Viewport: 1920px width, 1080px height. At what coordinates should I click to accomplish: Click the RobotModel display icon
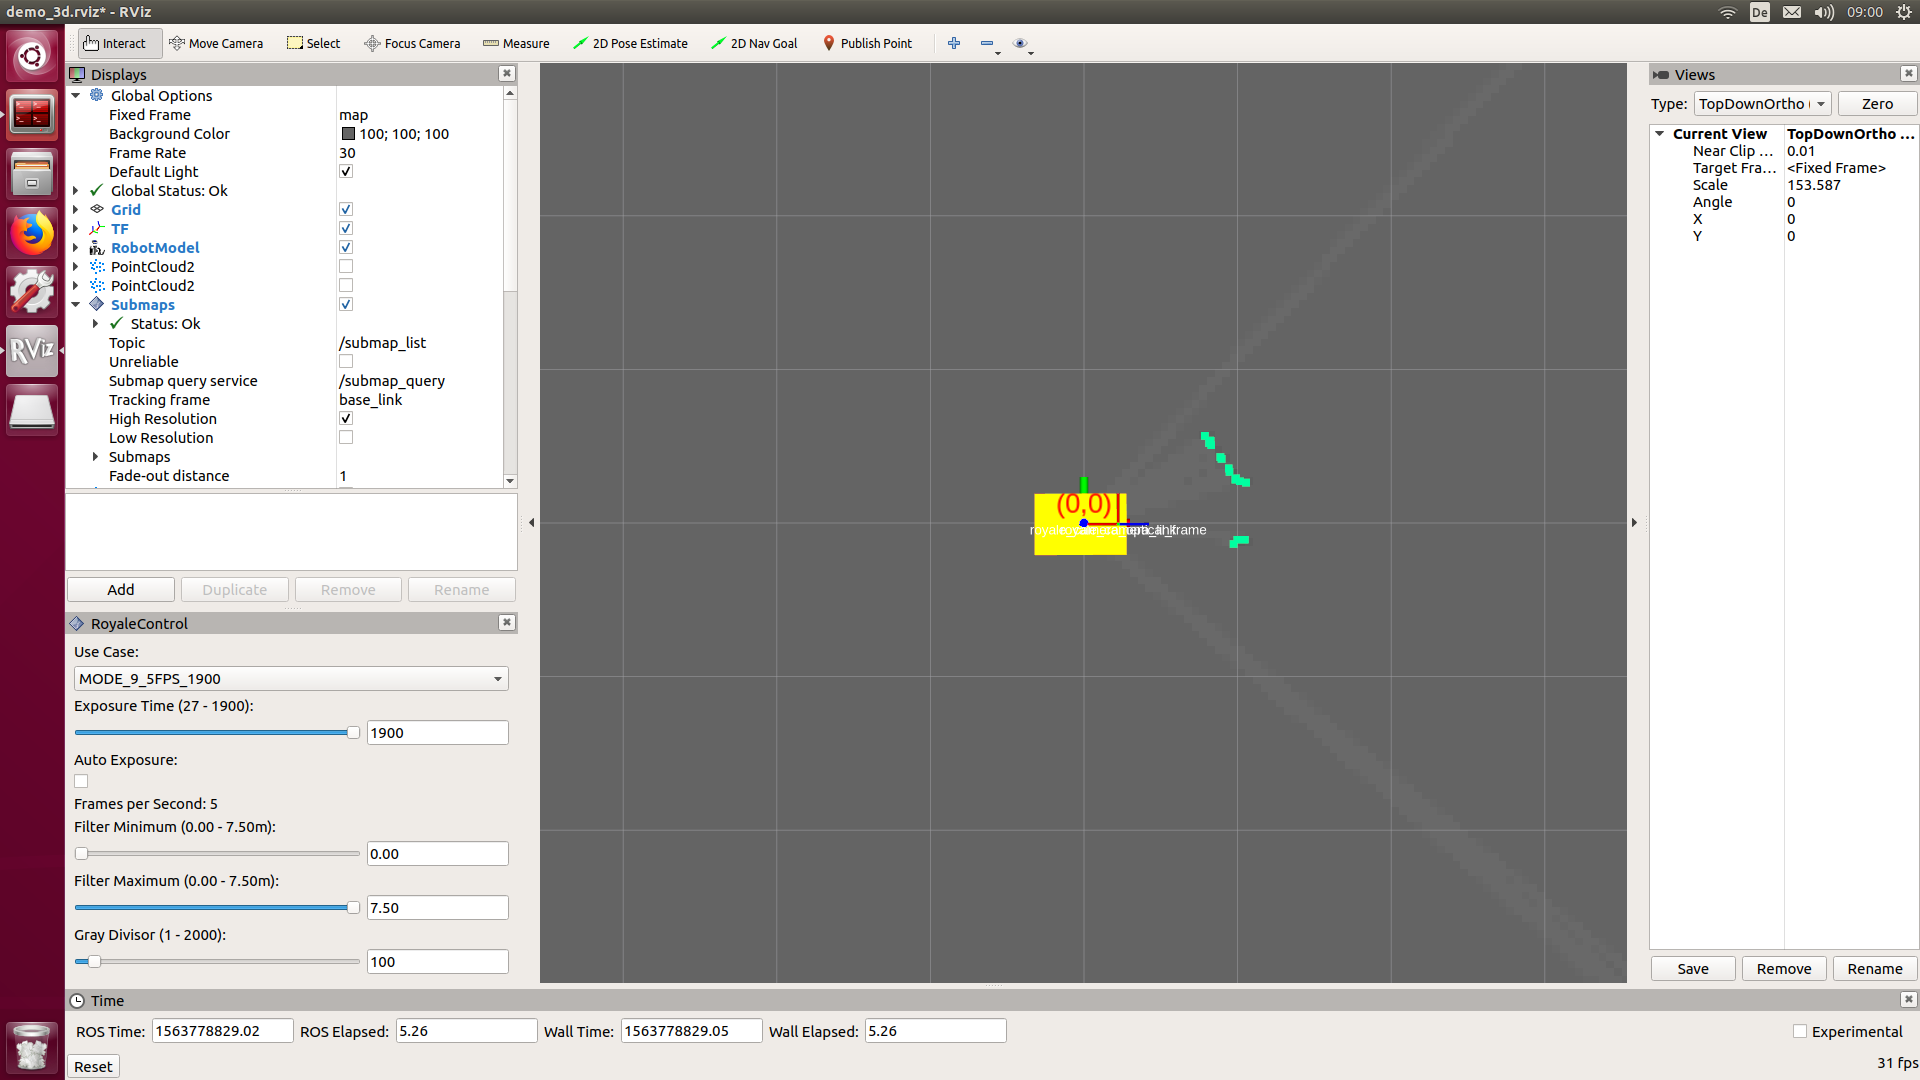[97, 247]
